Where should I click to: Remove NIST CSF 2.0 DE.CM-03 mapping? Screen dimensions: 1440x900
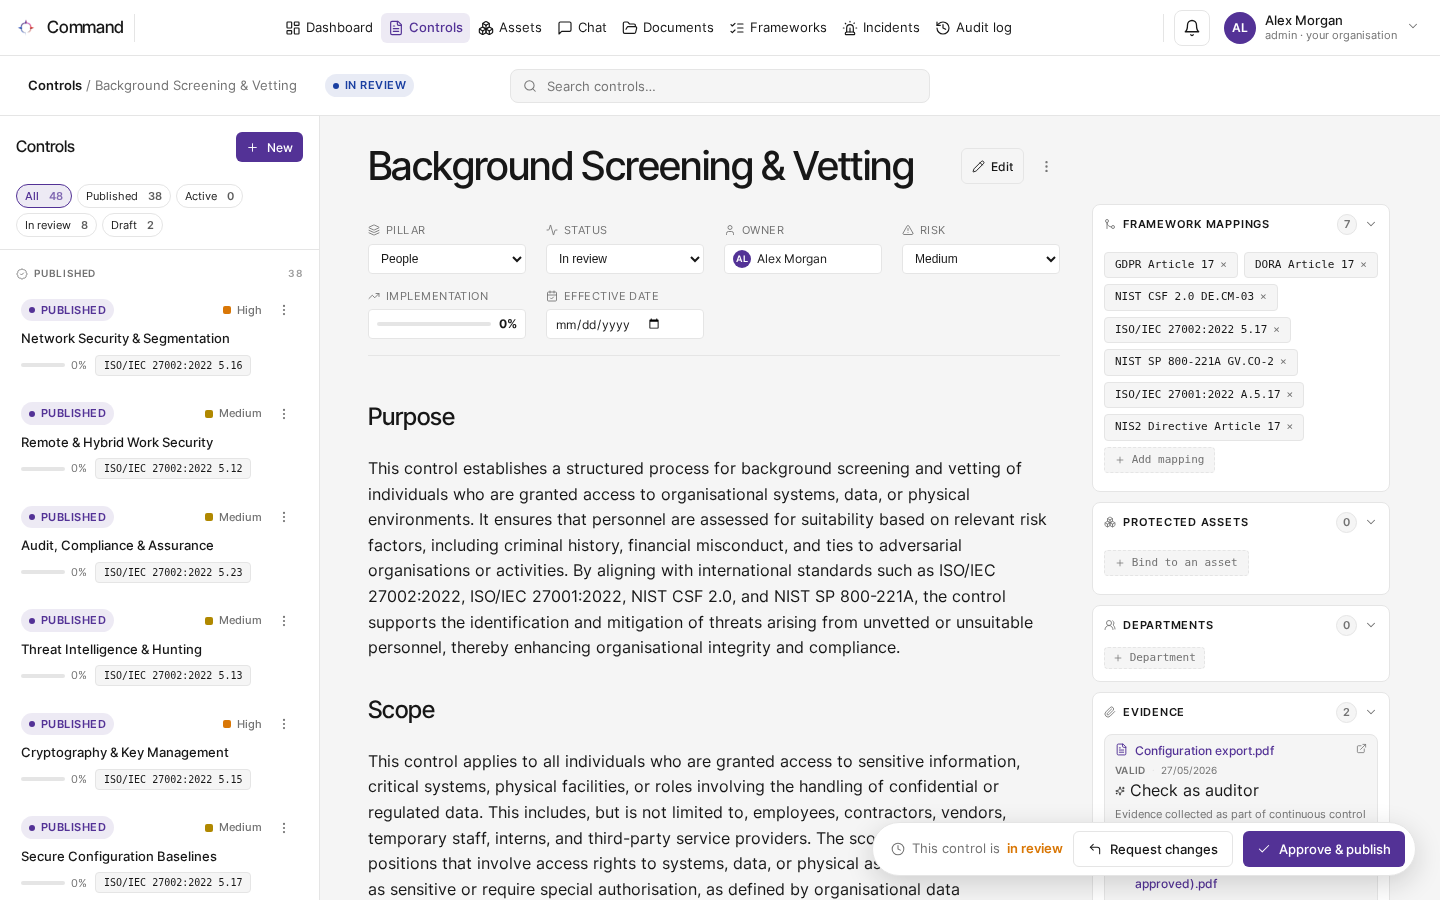pyautogui.click(x=1263, y=297)
